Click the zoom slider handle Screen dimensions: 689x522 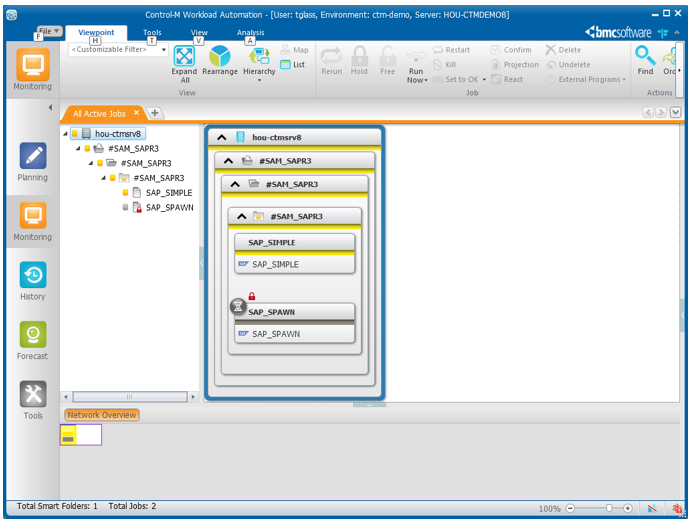(609, 508)
